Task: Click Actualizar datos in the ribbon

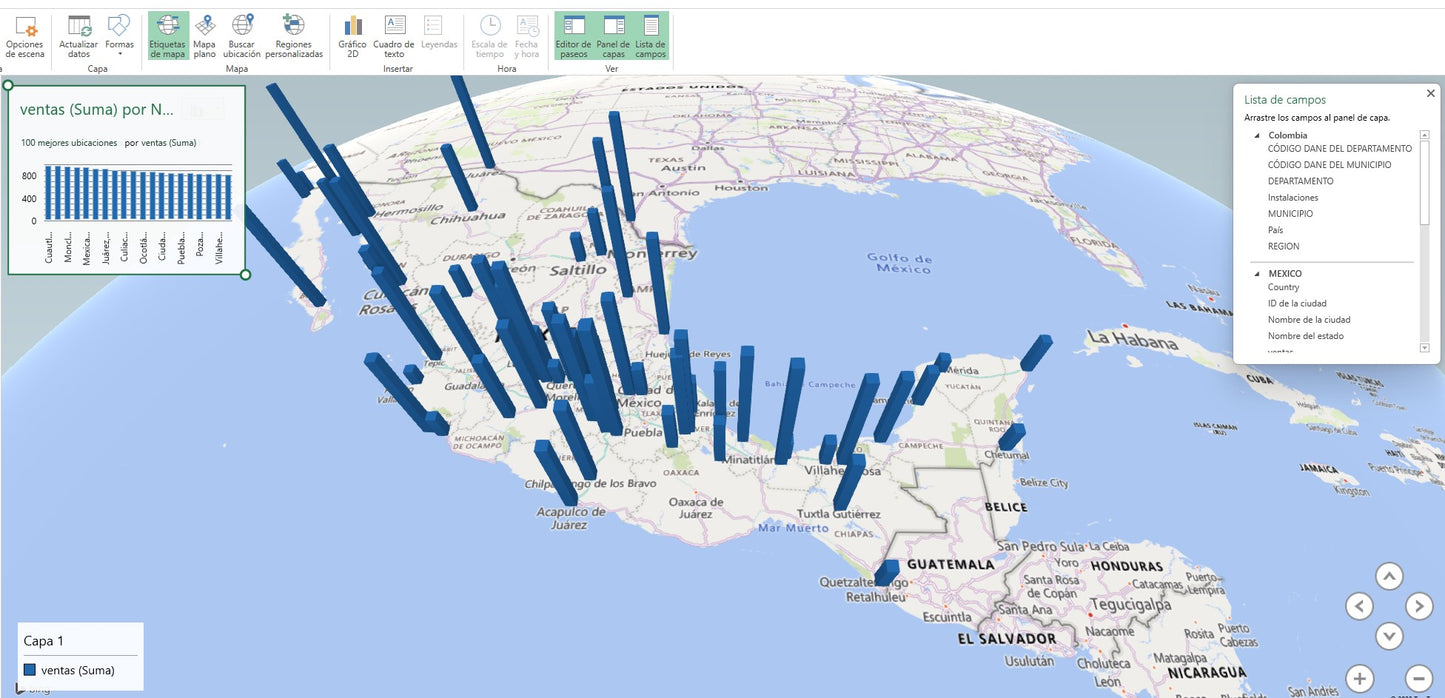Action: pyautogui.click(x=78, y=37)
